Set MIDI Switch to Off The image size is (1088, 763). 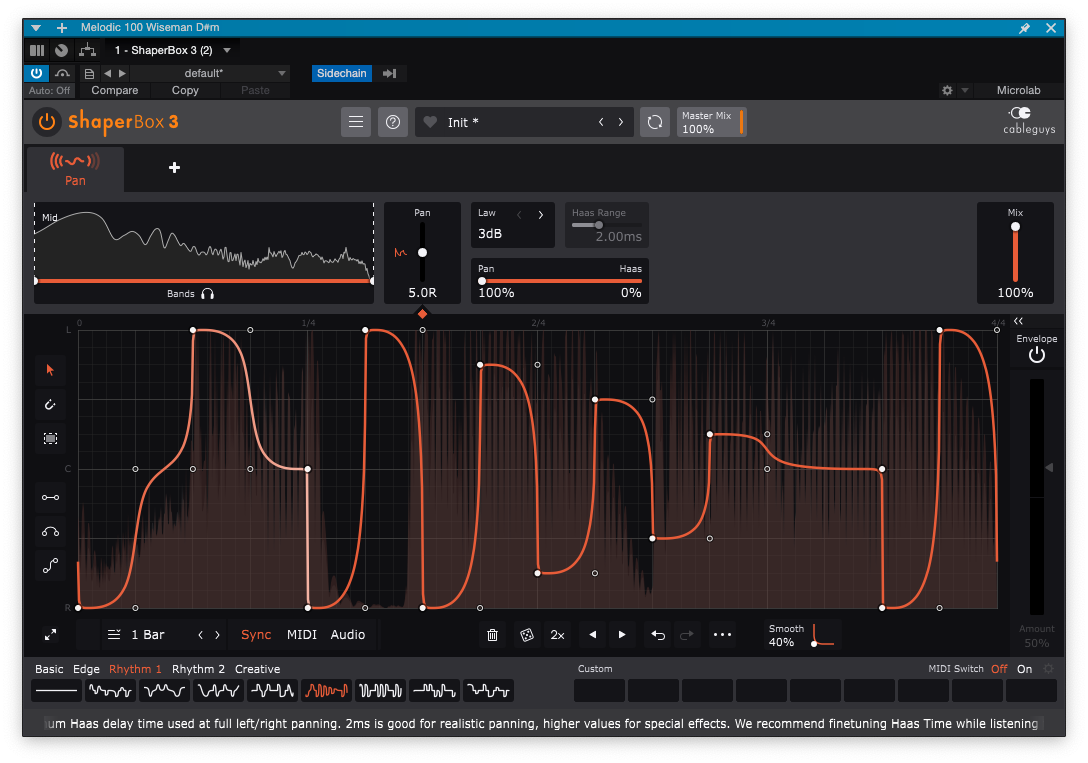click(x=999, y=669)
